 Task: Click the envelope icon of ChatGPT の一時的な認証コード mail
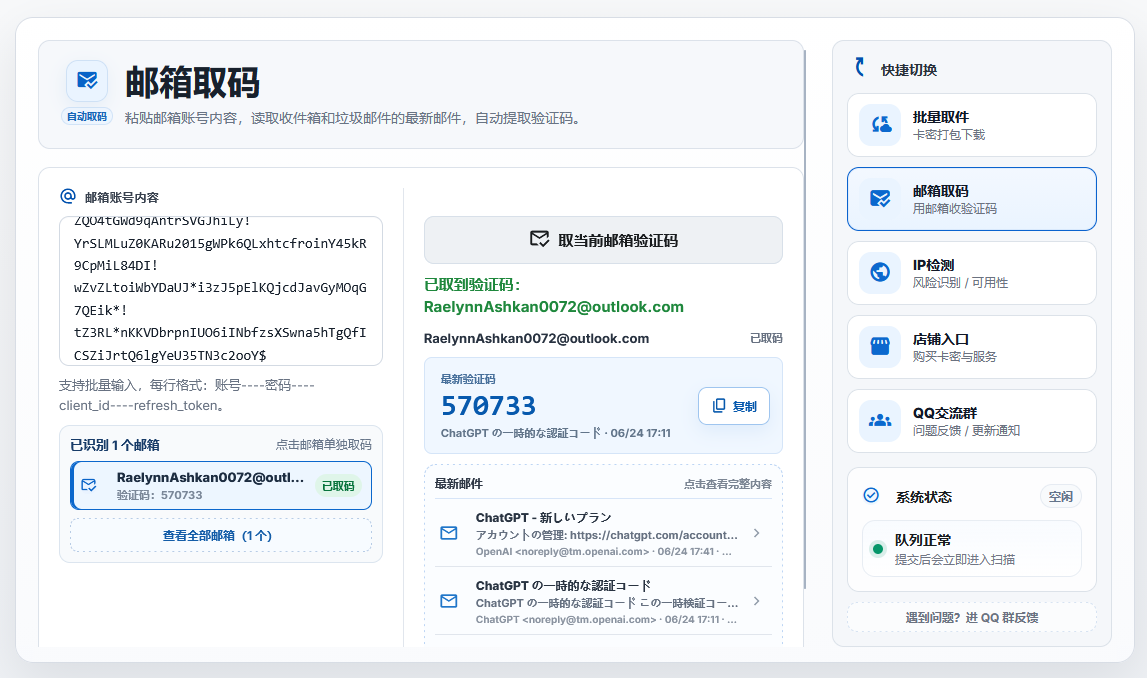pyautogui.click(x=449, y=601)
